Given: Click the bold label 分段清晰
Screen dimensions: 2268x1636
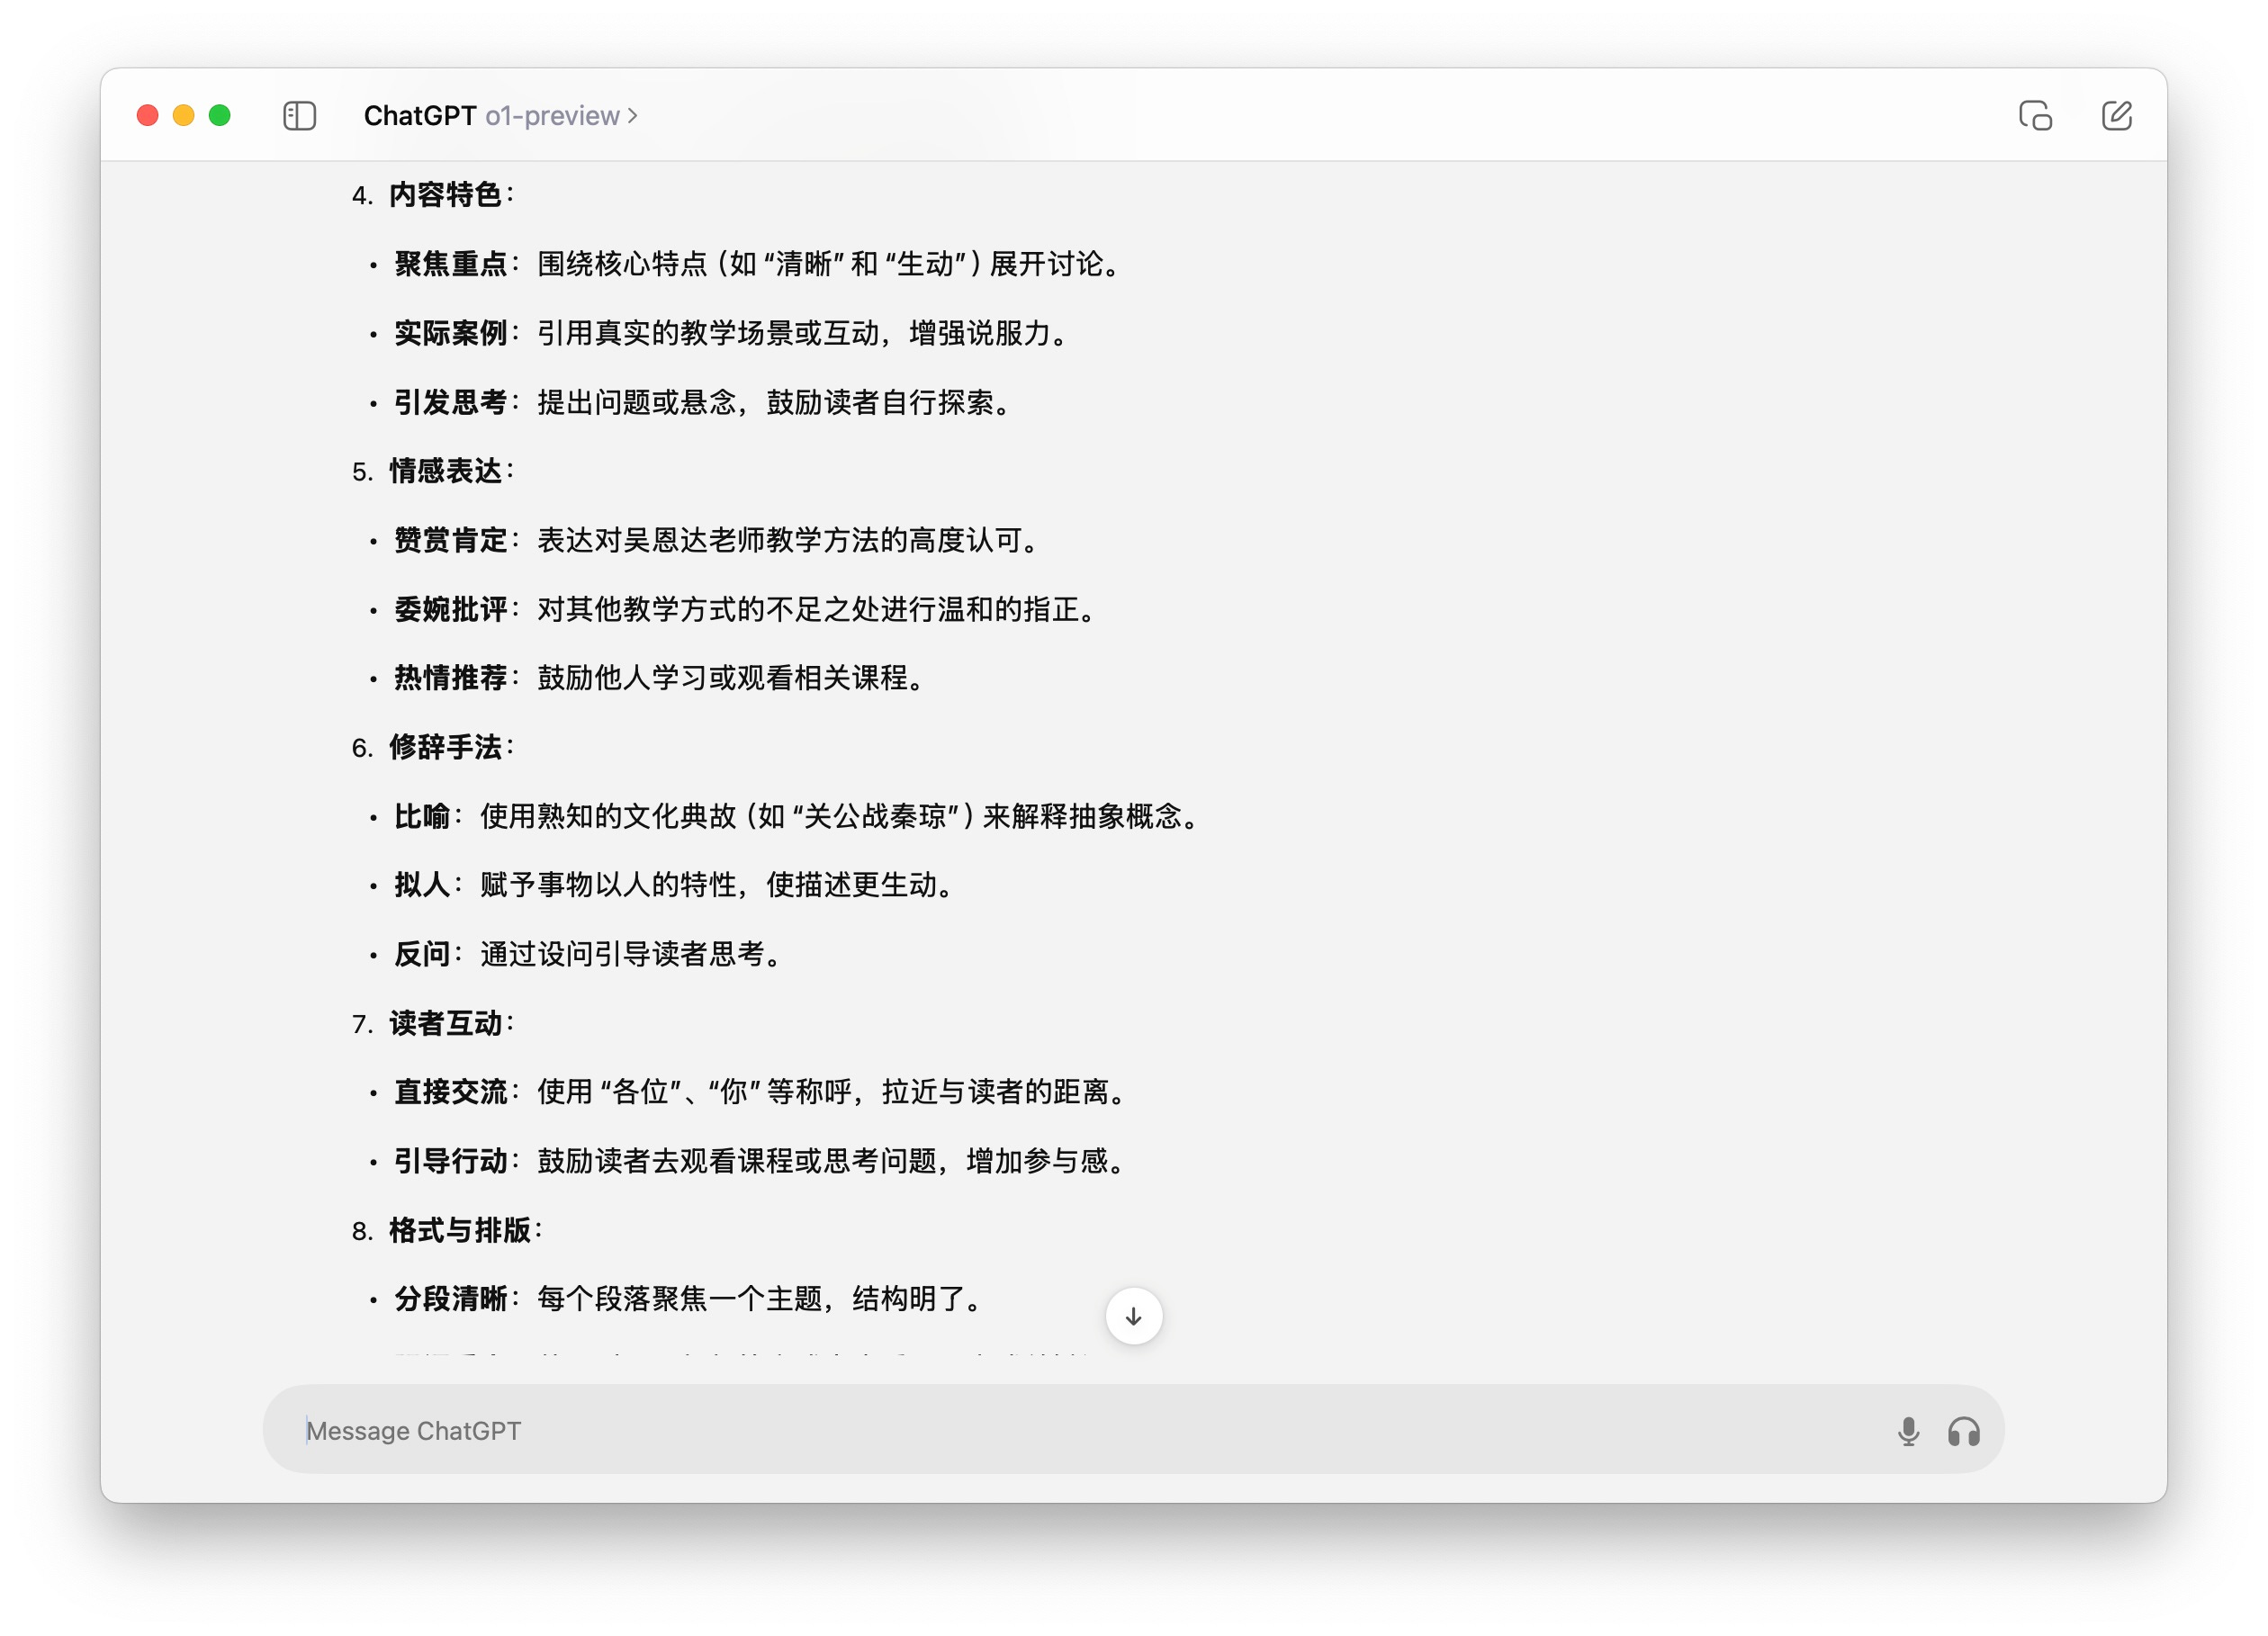Looking at the screenshot, I should pos(452,1300).
